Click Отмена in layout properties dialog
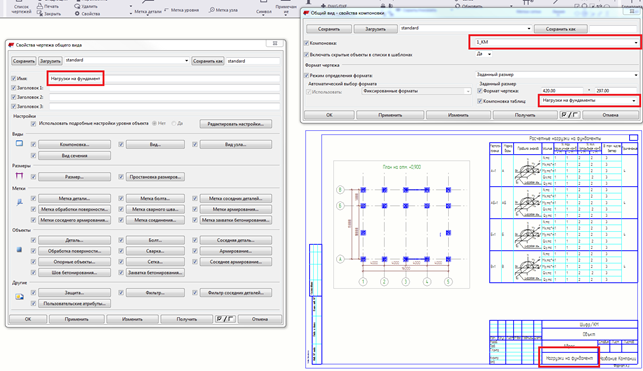This screenshot has height=371, width=643. [x=610, y=115]
